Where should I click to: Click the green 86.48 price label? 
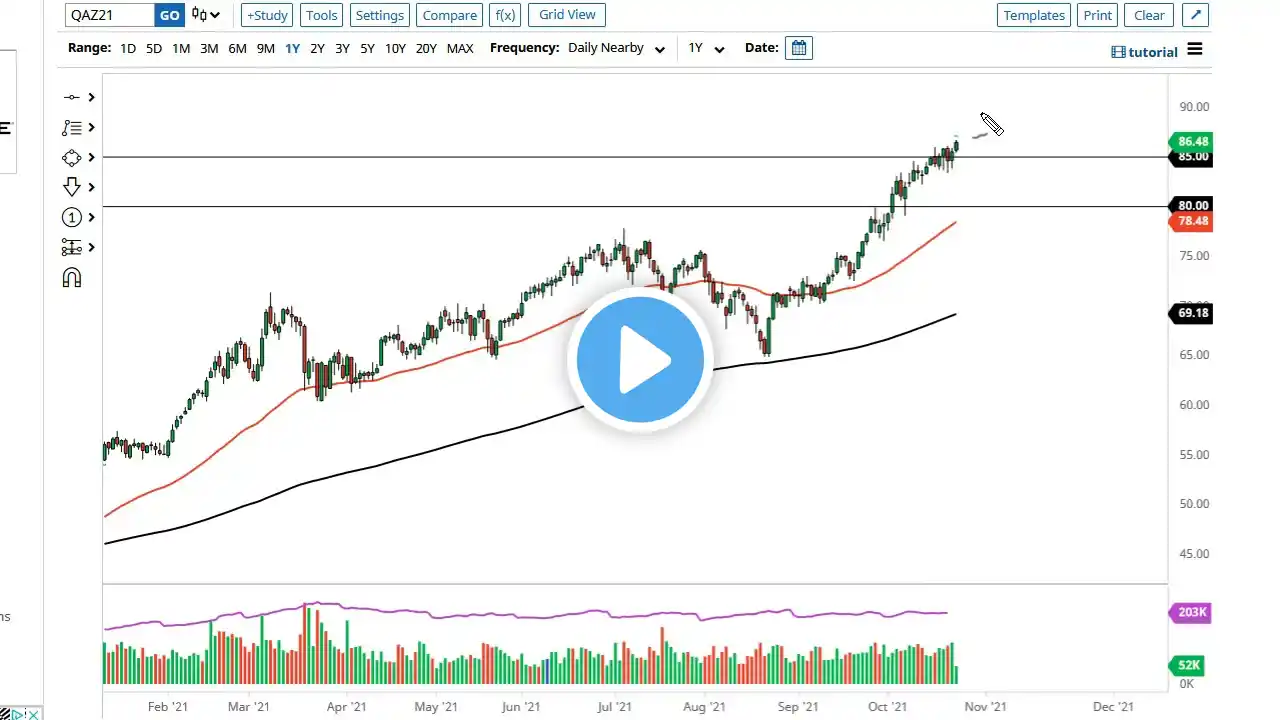(1191, 142)
